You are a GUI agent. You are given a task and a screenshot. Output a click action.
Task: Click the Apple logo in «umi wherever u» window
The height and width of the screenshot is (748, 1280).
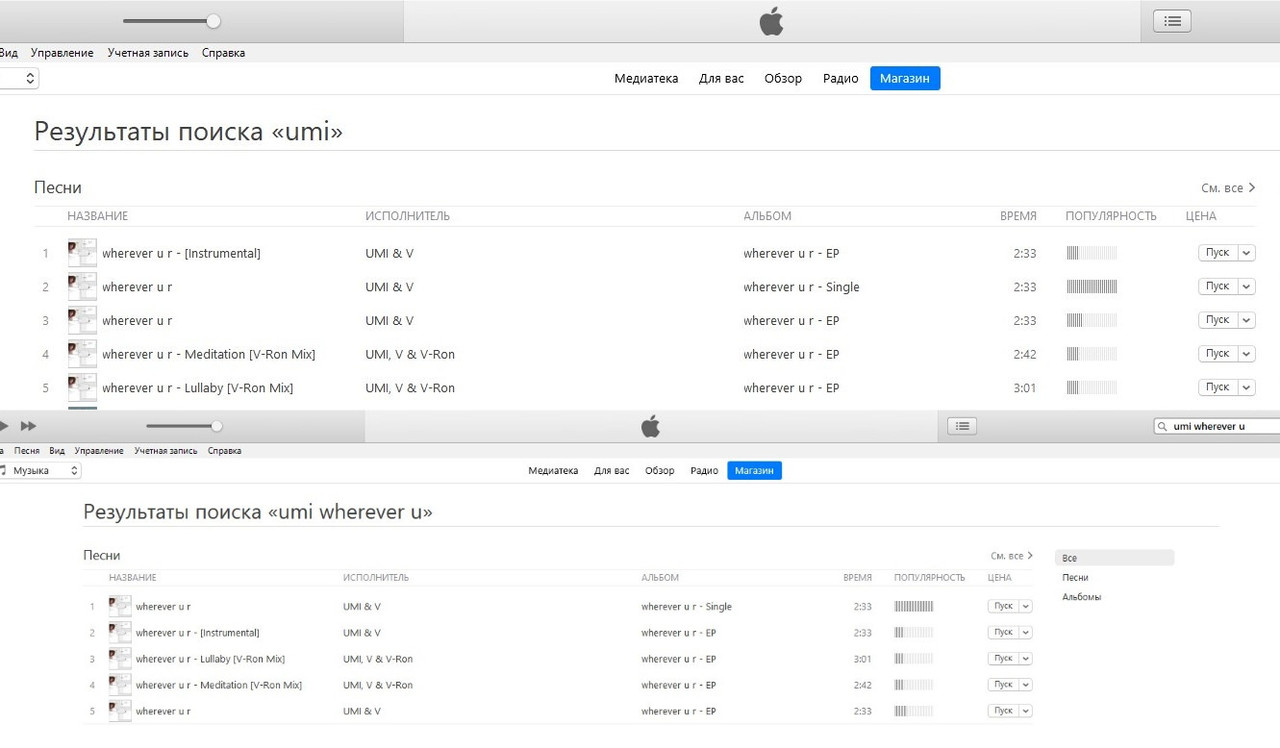point(650,427)
